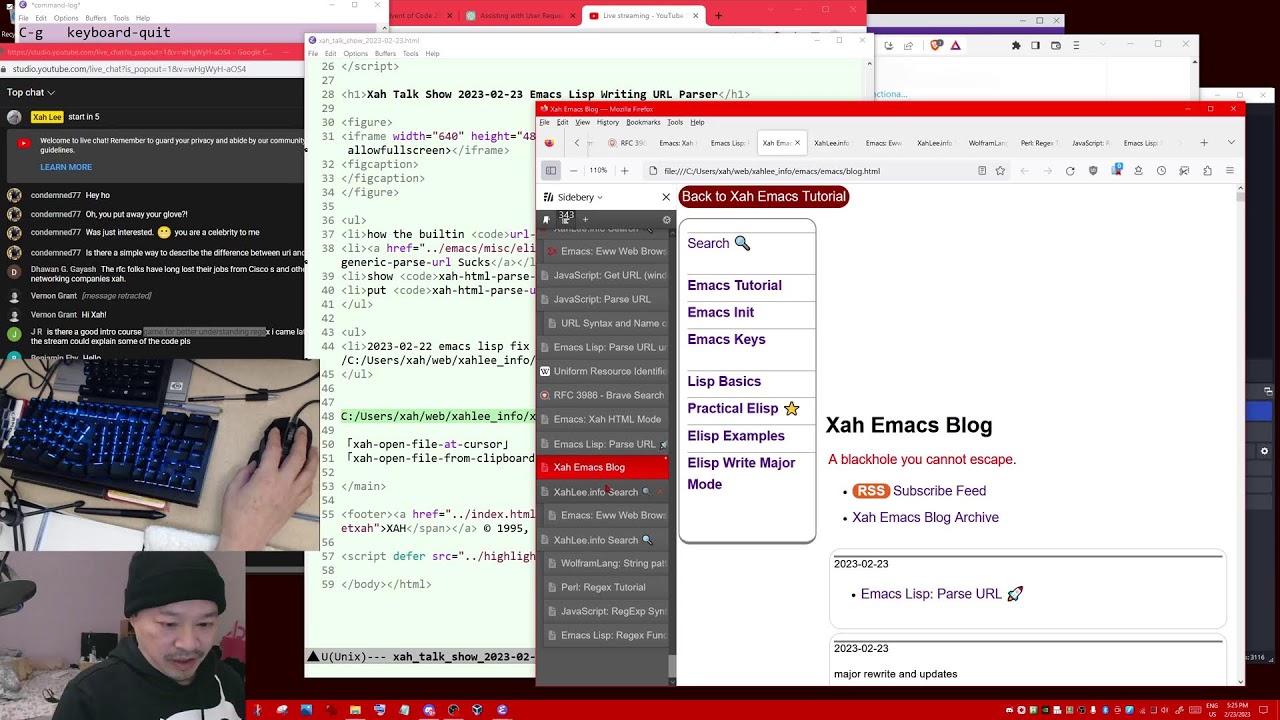Open Xah Emacs Blog Archive link
The width and height of the screenshot is (1280, 720).
click(x=925, y=517)
